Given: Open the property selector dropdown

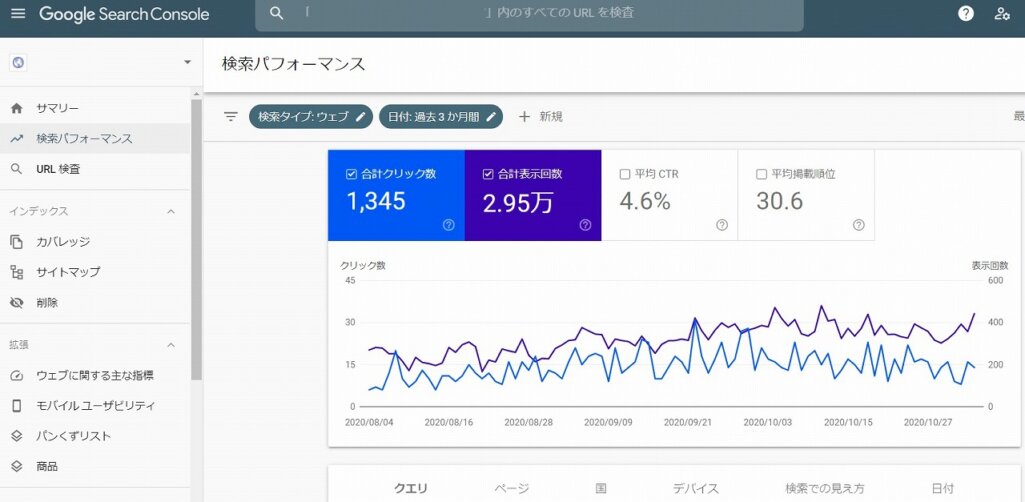Looking at the screenshot, I should coord(186,63).
